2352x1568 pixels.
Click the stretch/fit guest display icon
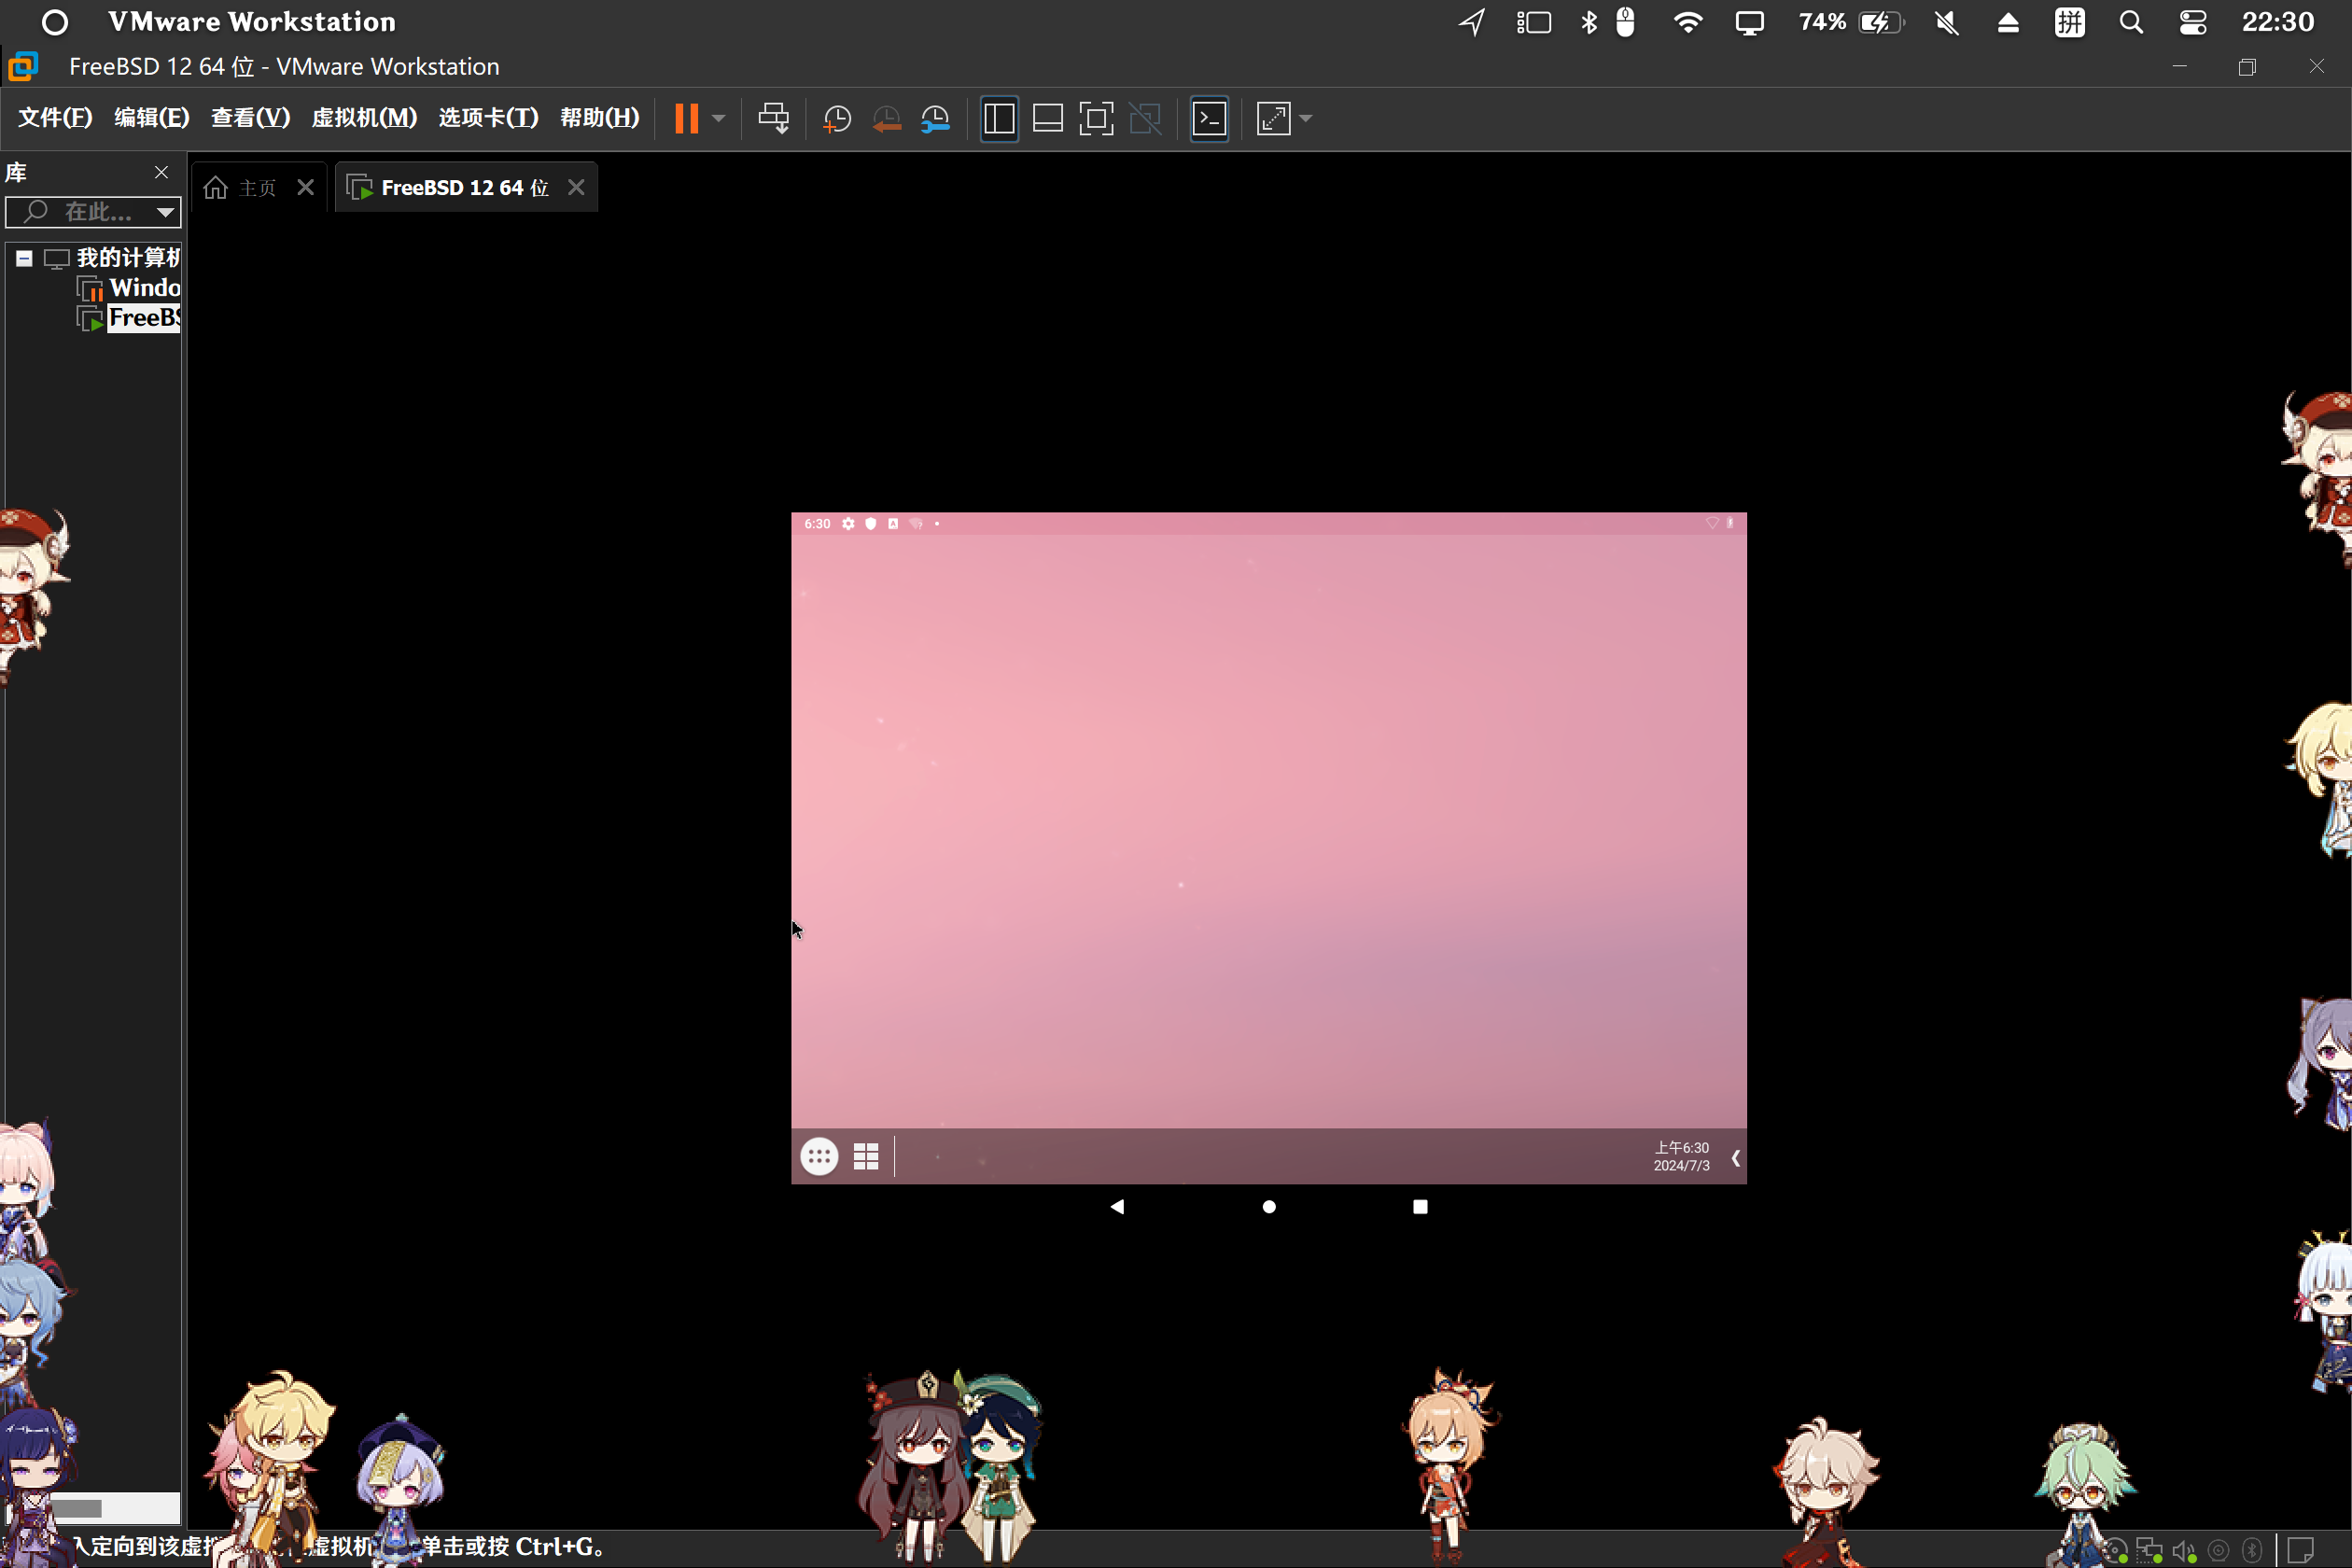tap(1273, 119)
